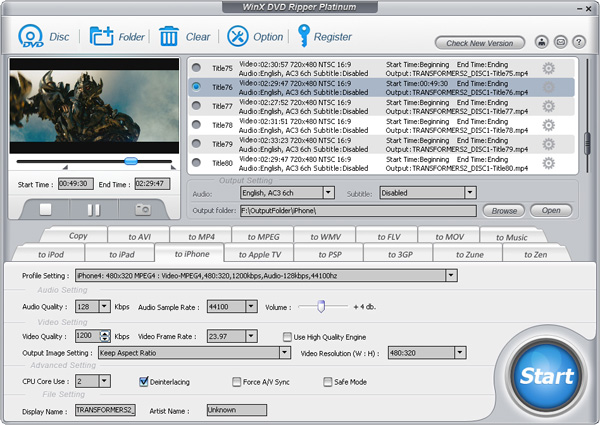The width and height of the screenshot is (600, 425).
Task: Open the Audio Sample Rate dropdown
Action: pyautogui.click(x=251, y=306)
